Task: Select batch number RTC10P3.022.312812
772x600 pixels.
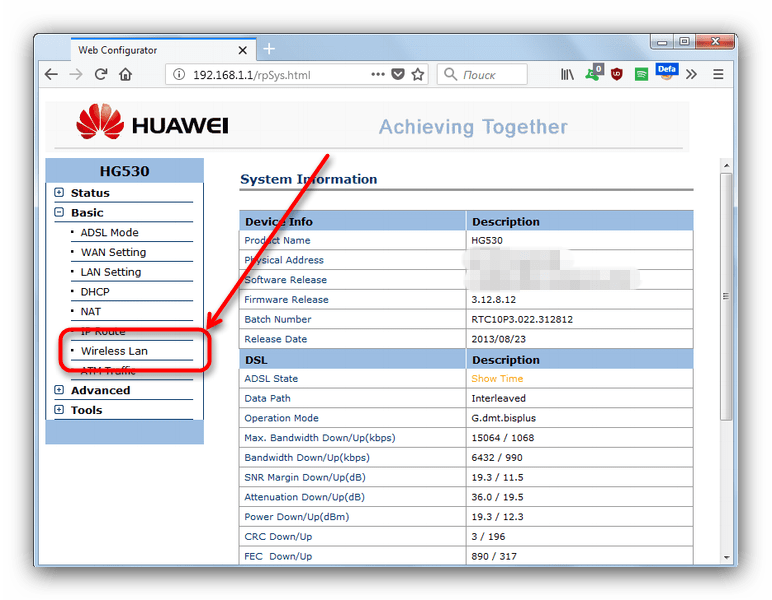Action: [522, 319]
